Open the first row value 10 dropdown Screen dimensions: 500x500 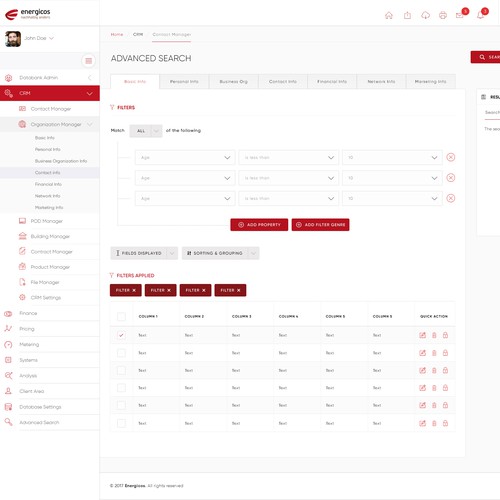click(x=392, y=157)
